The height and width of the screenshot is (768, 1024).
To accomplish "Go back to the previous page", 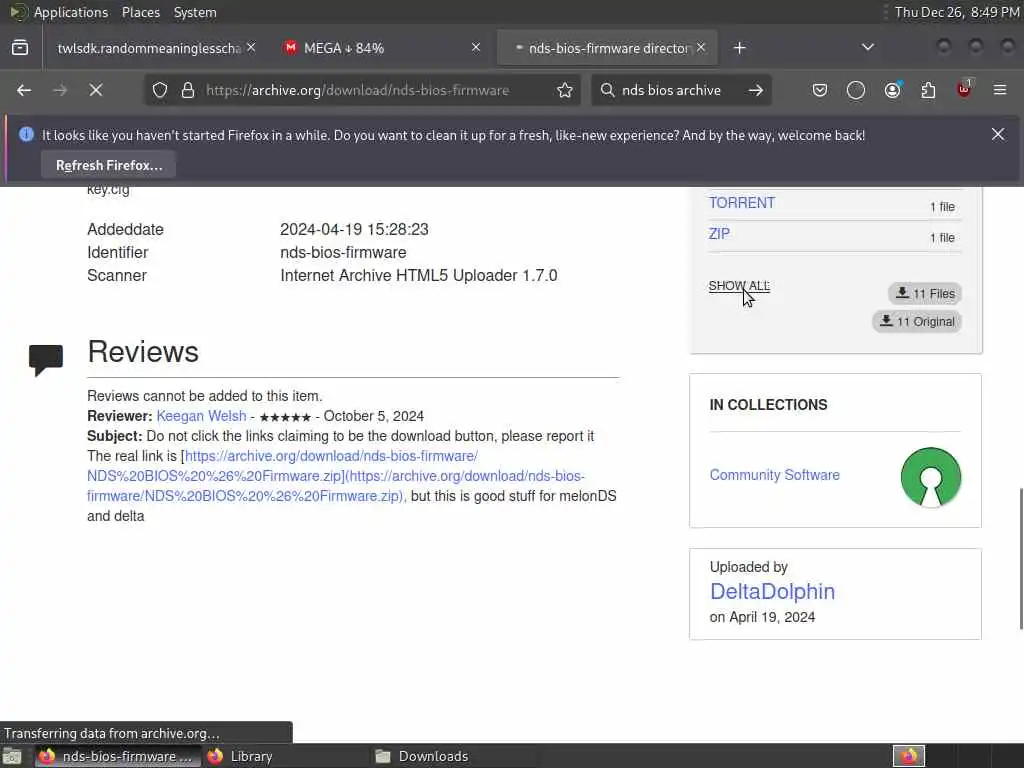I will [x=24, y=90].
